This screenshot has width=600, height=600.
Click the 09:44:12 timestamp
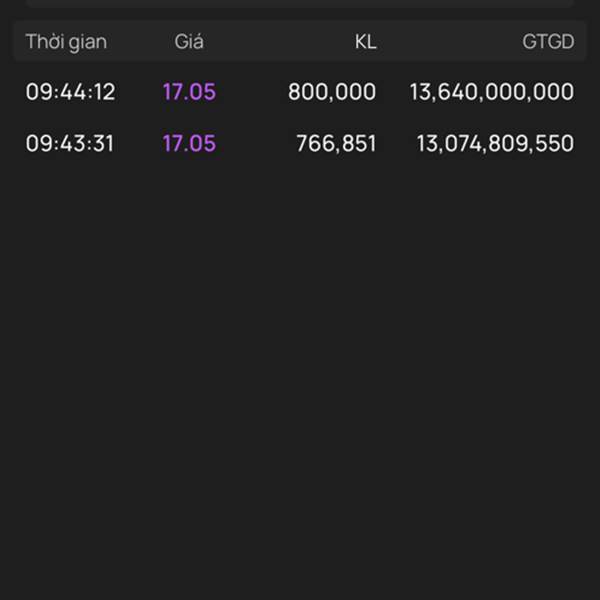coord(70,92)
